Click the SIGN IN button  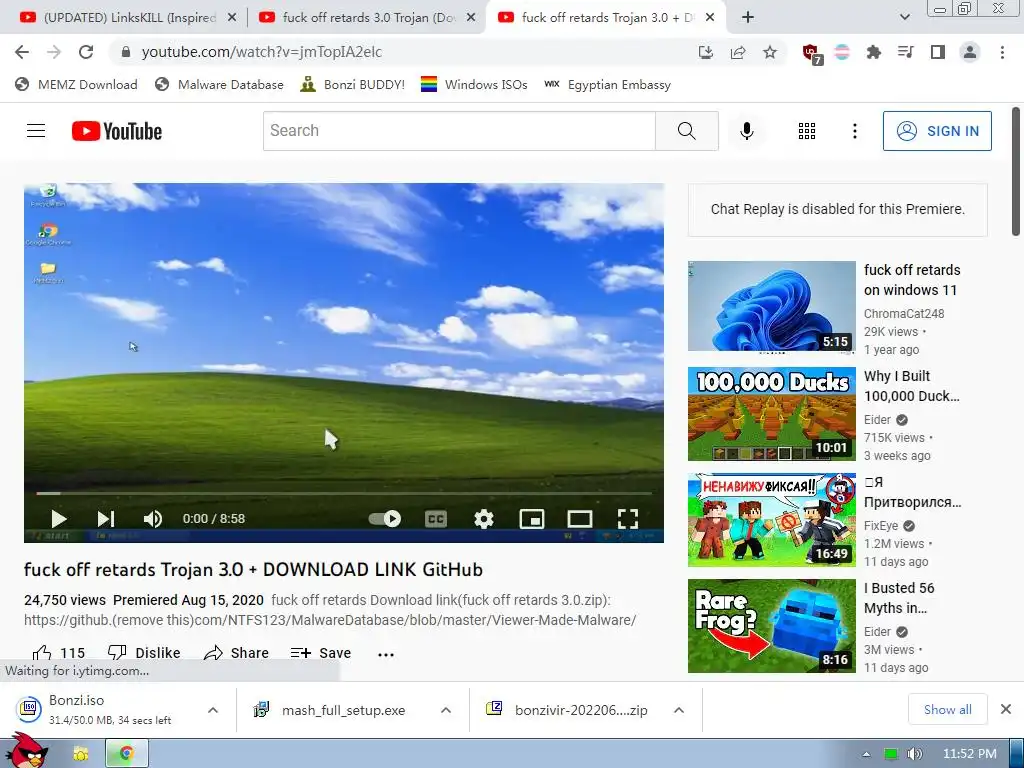click(x=937, y=131)
